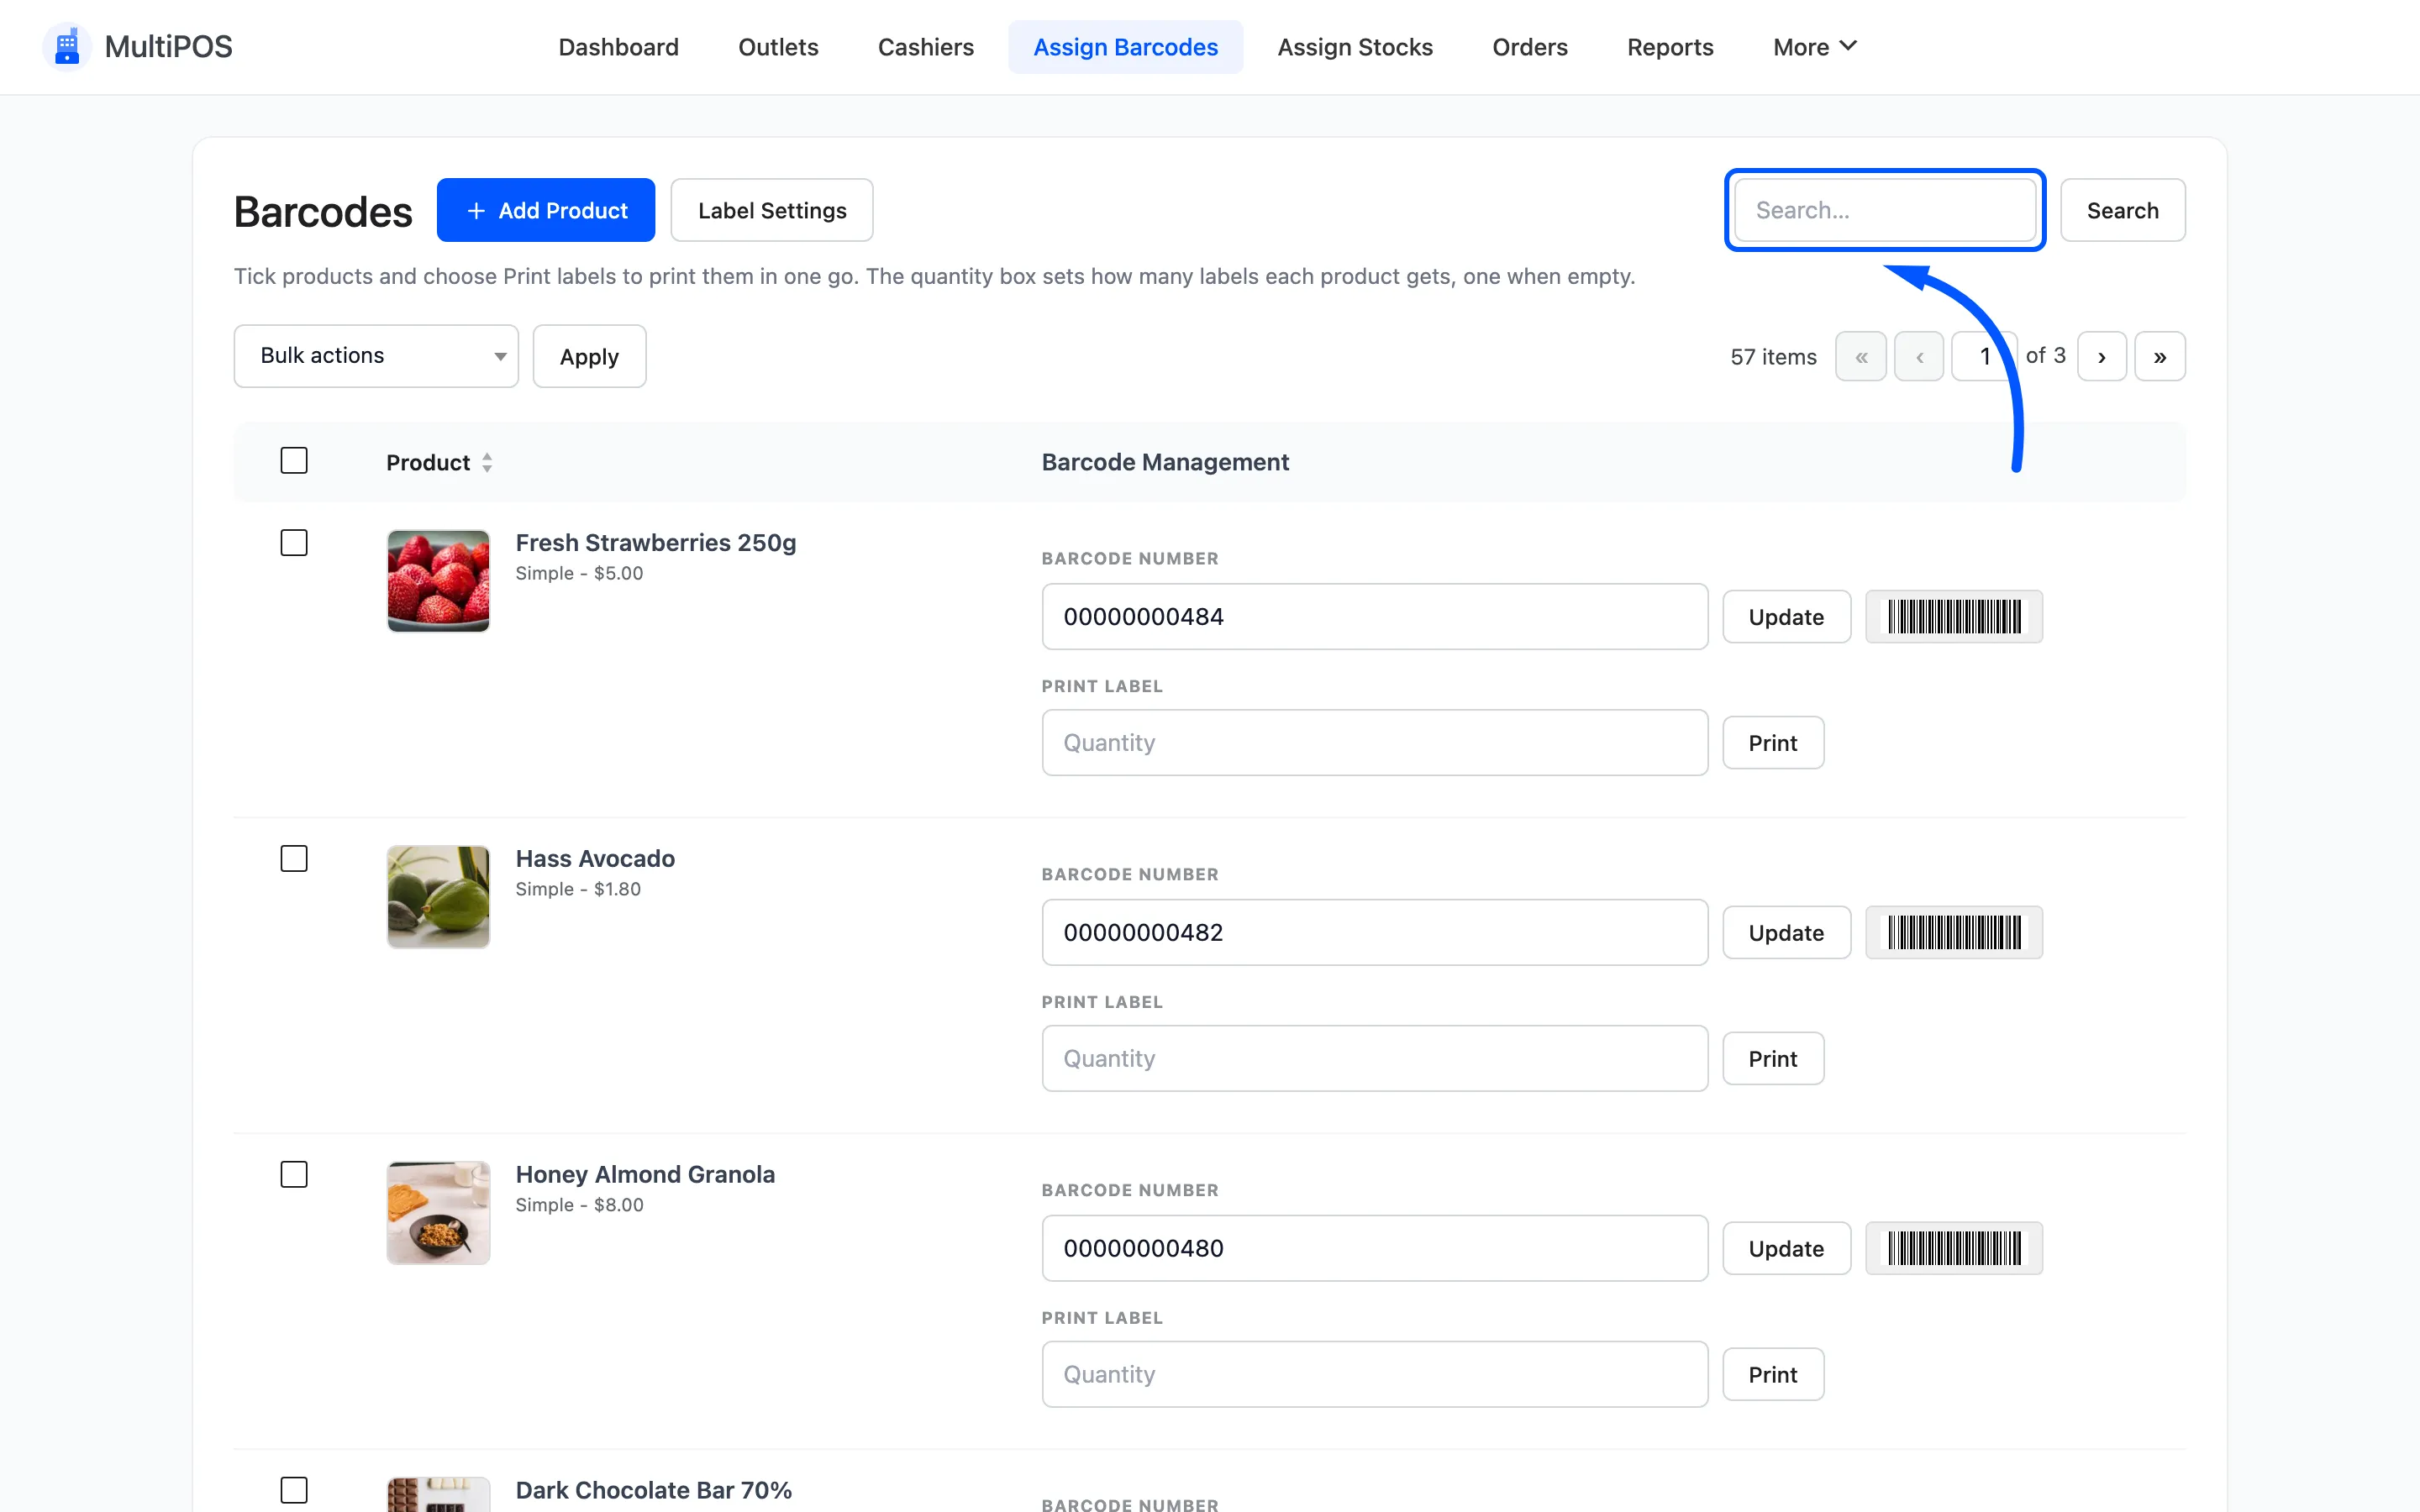Open the Dashboard tab
This screenshot has width=2420, height=1512.
point(618,47)
